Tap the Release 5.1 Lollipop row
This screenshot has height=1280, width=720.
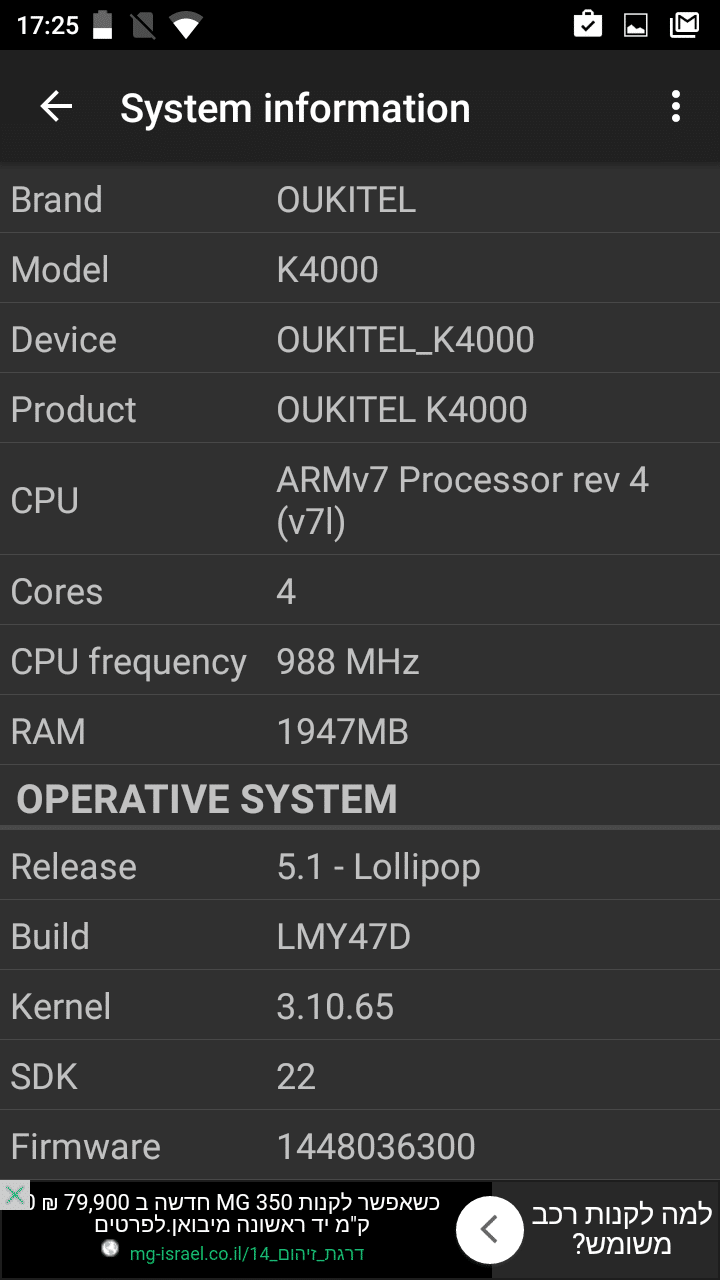360,867
